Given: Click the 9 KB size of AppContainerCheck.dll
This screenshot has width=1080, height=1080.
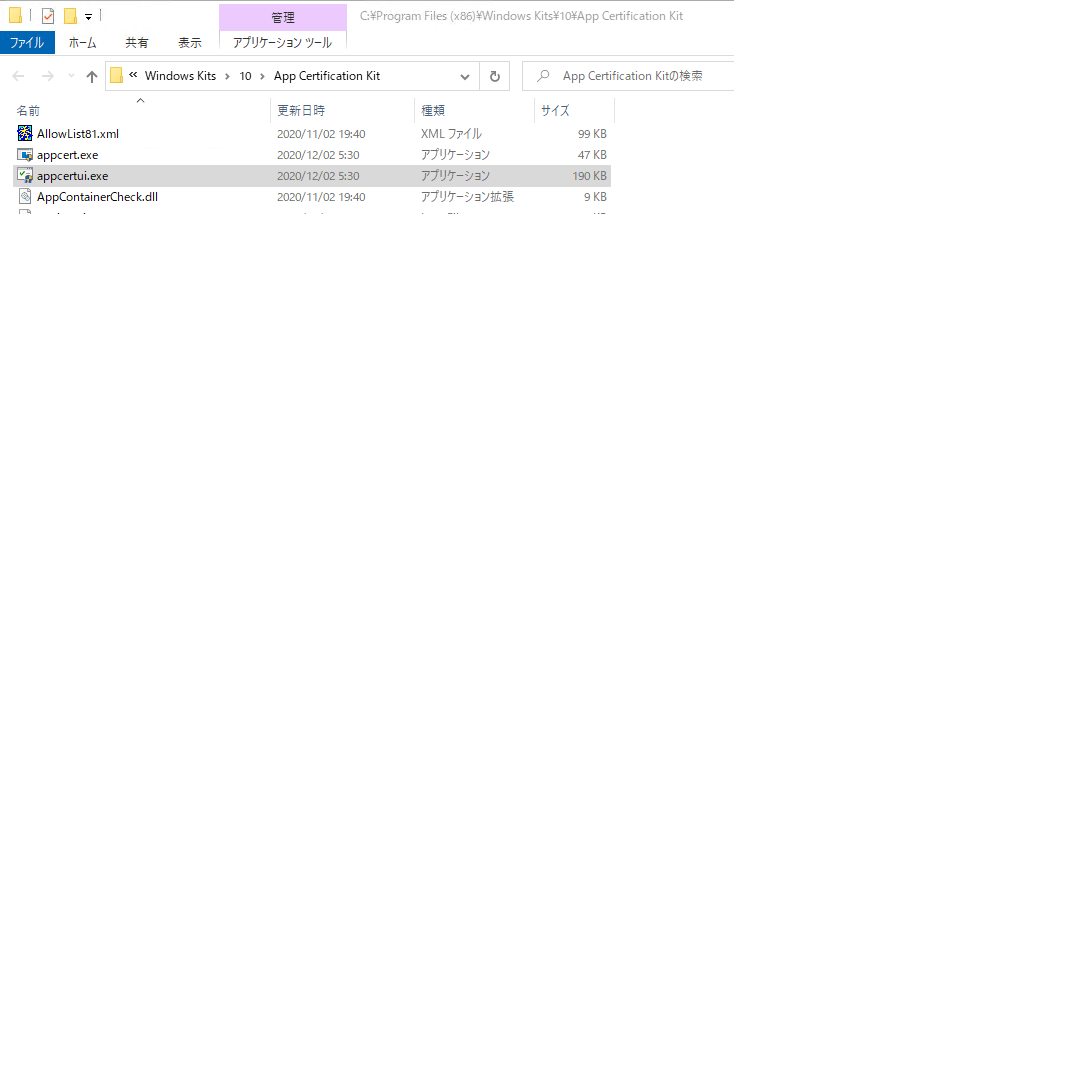Looking at the screenshot, I should (595, 196).
